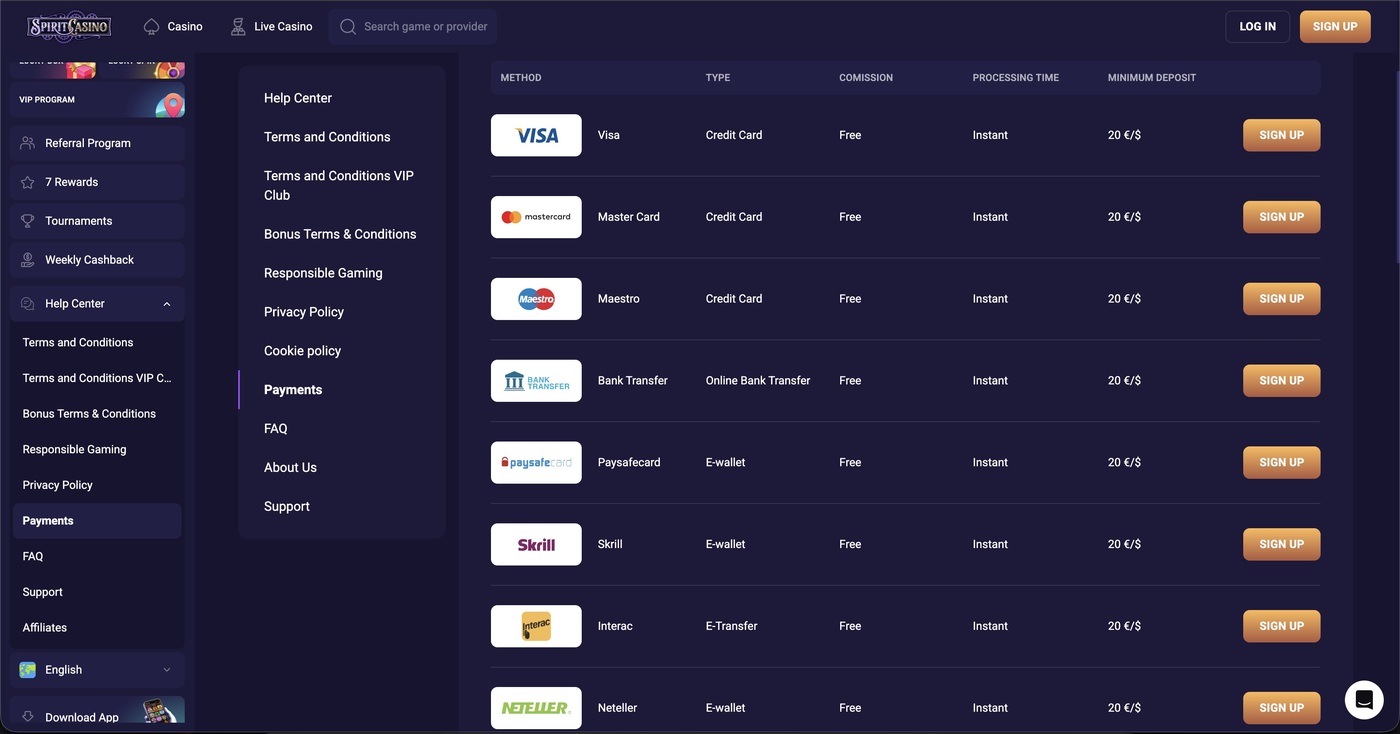Select Payments in the left sidebar
This screenshot has height=734, width=1400.
click(x=97, y=521)
